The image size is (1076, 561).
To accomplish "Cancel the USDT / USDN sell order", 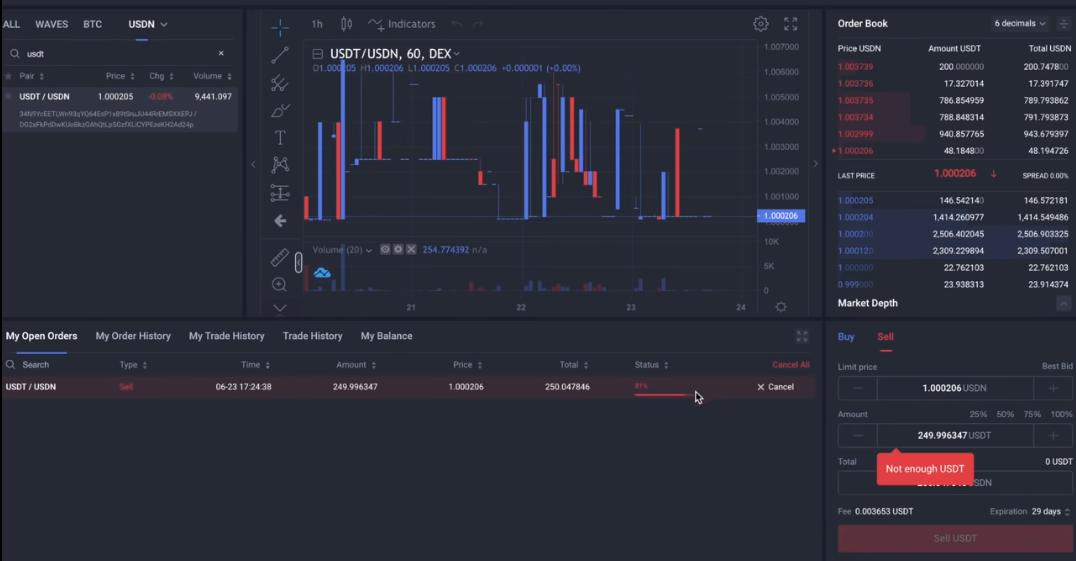I will pyautogui.click(x=775, y=387).
